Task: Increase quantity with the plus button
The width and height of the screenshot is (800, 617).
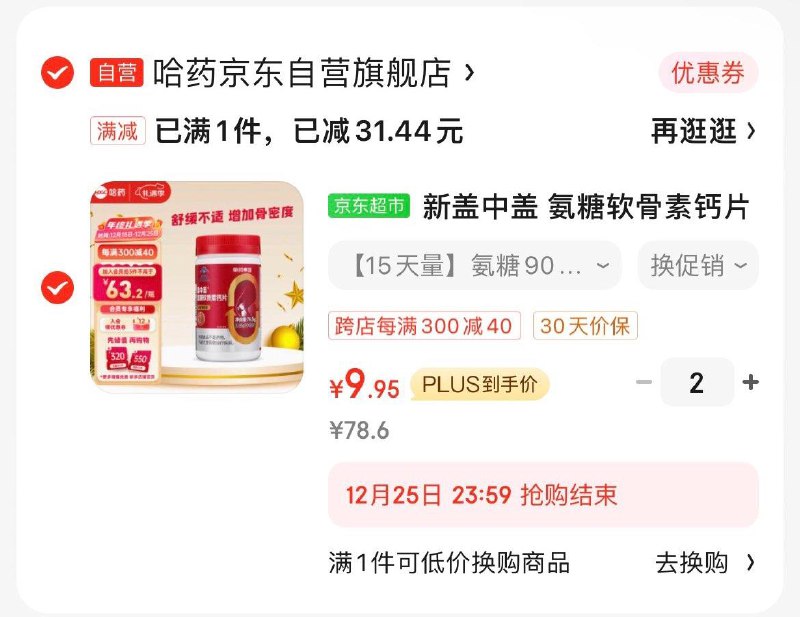Action: tap(751, 382)
